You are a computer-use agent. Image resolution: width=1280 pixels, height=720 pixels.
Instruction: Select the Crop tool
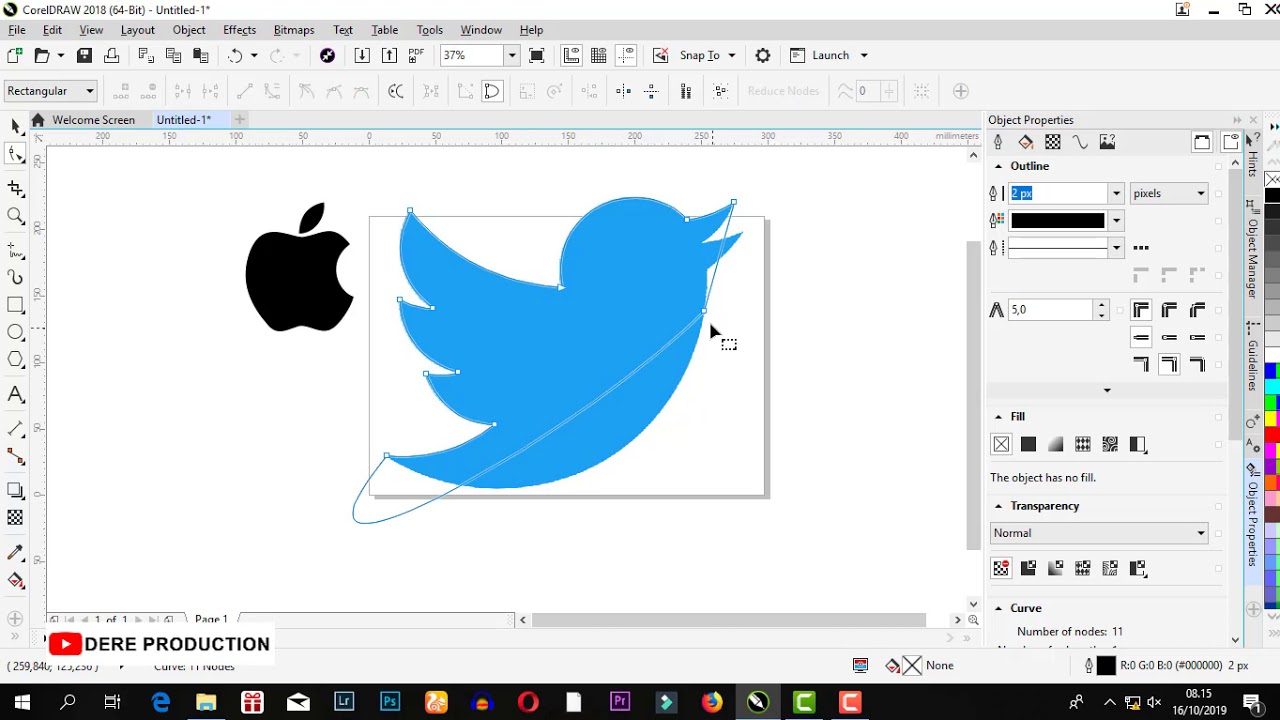tap(15, 188)
